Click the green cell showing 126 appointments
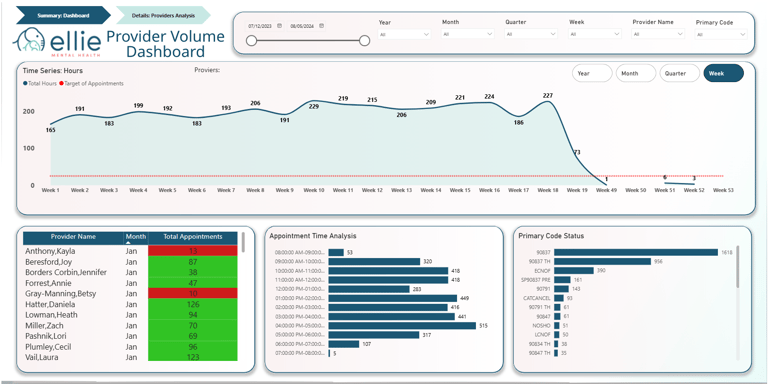The height and width of the screenshot is (384, 768). 192,304
